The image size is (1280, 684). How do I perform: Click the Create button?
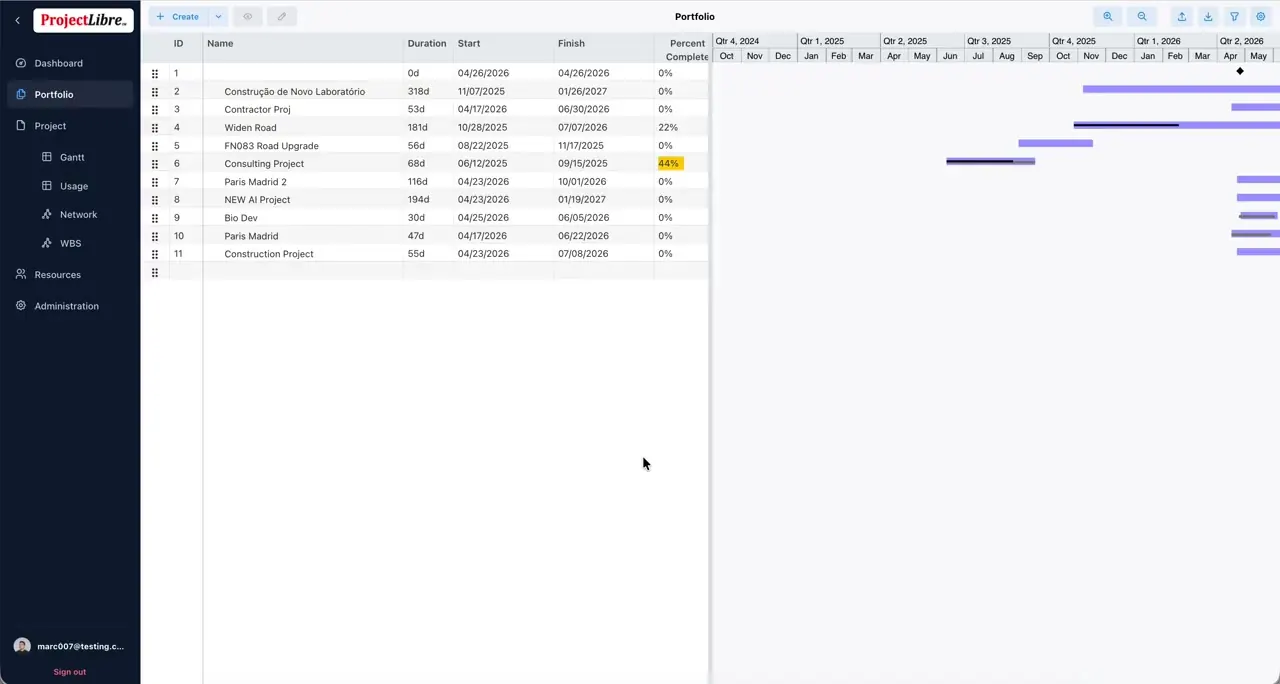point(178,17)
